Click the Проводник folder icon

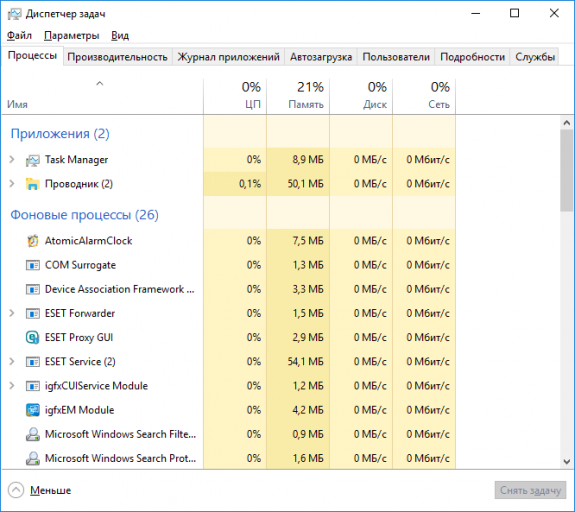point(33,184)
